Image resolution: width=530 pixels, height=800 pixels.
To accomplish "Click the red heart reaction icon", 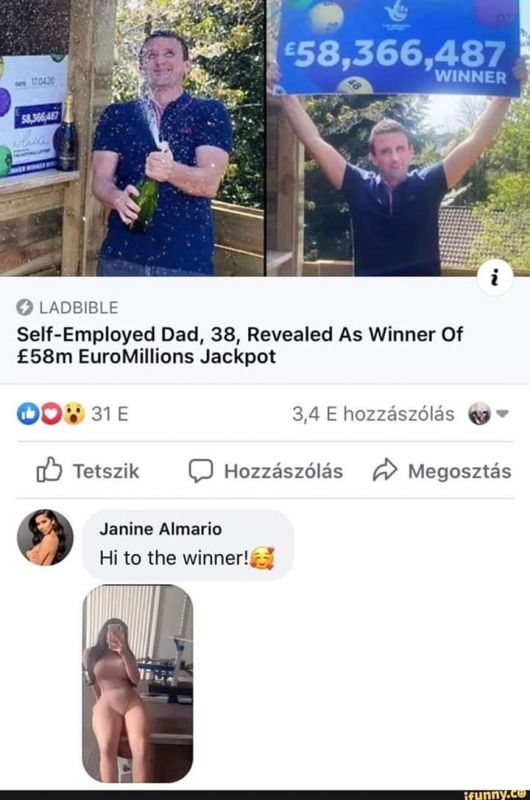I will pyautogui.click(x=51, y=414).
